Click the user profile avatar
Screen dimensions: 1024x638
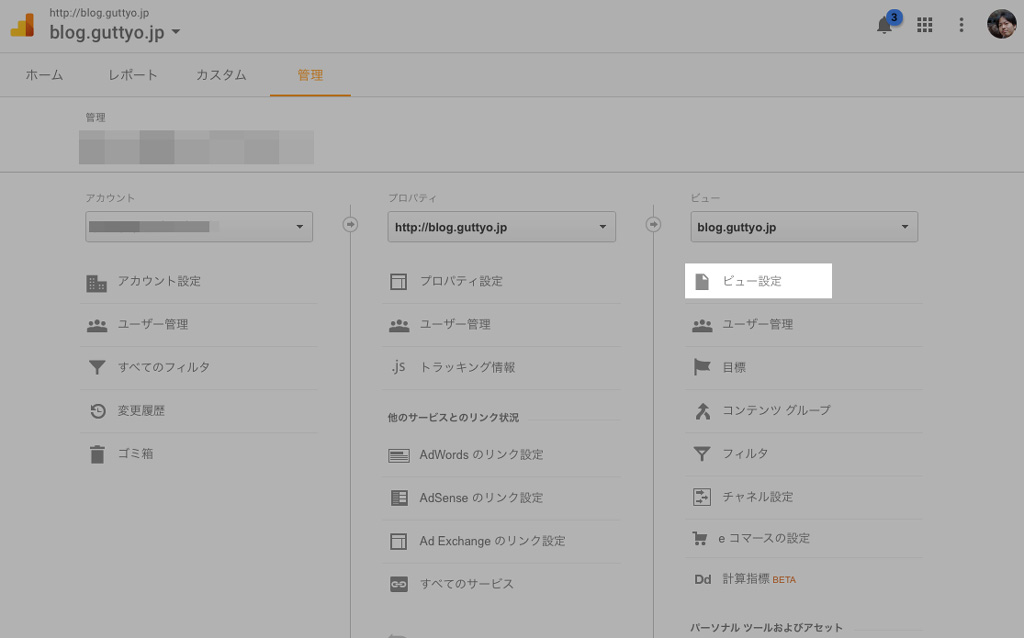pyautogui.click(x=1001, y=25)
